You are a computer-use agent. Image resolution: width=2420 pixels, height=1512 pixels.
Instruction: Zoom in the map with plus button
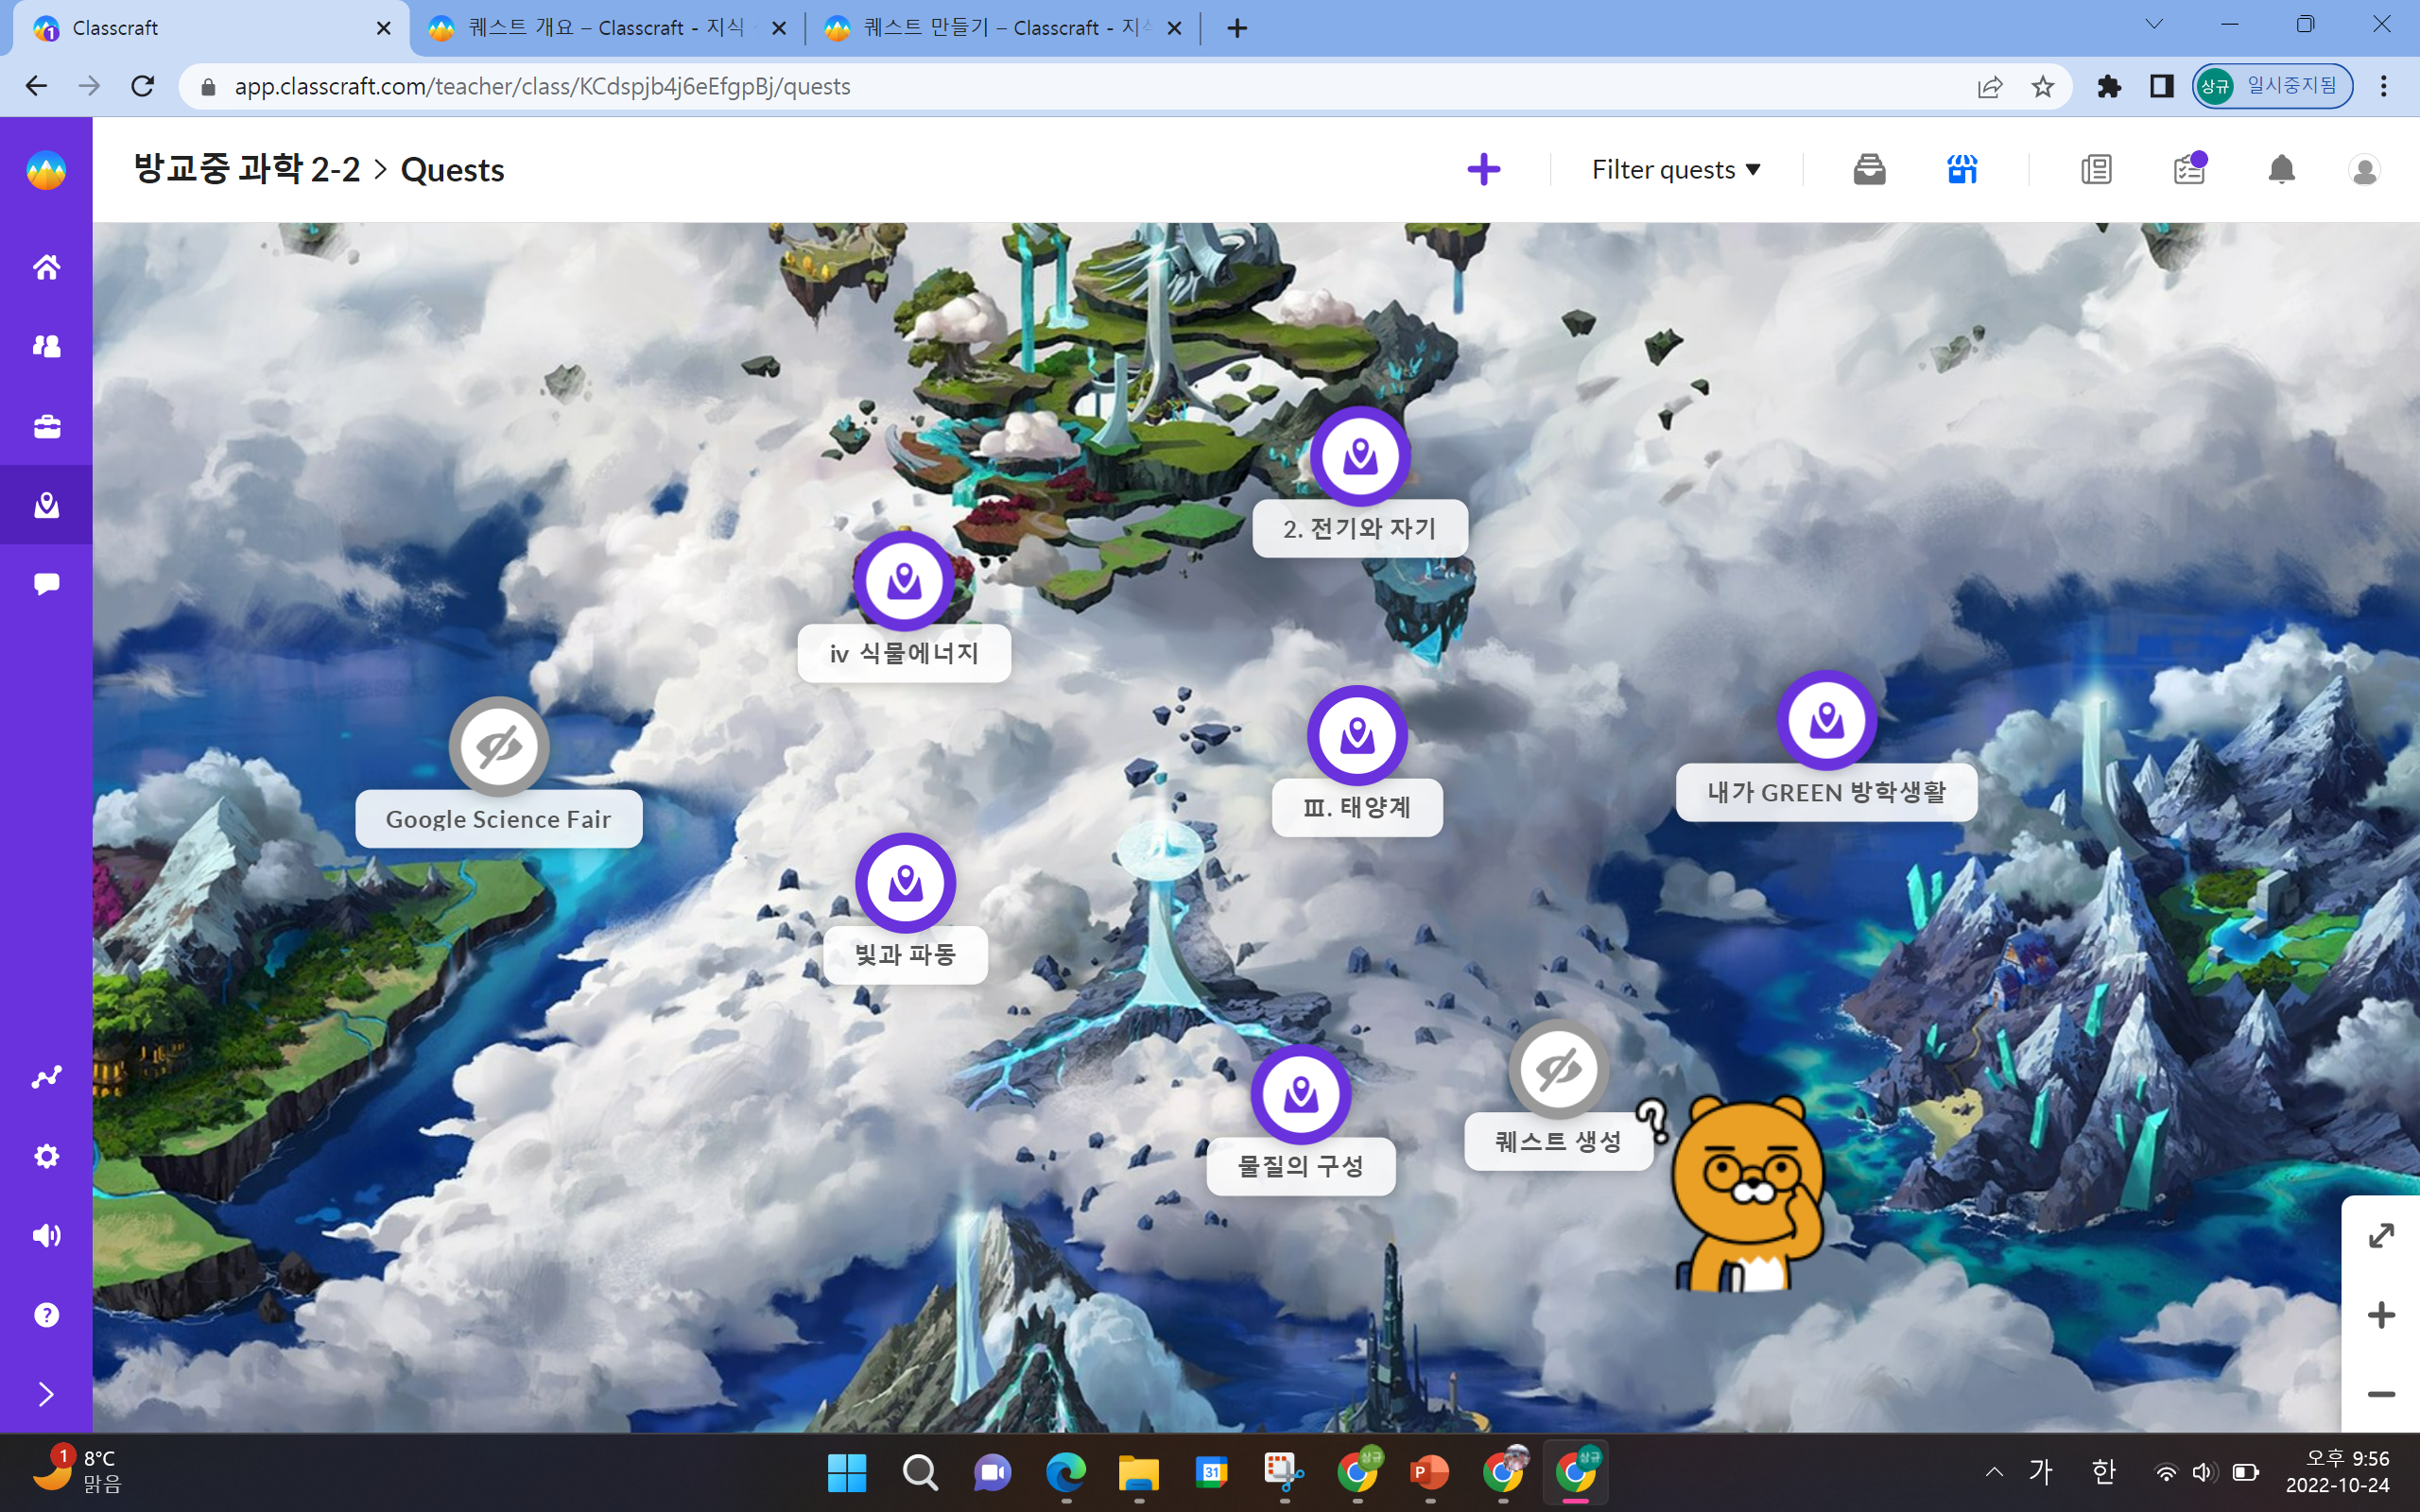pos(2381,1315)
